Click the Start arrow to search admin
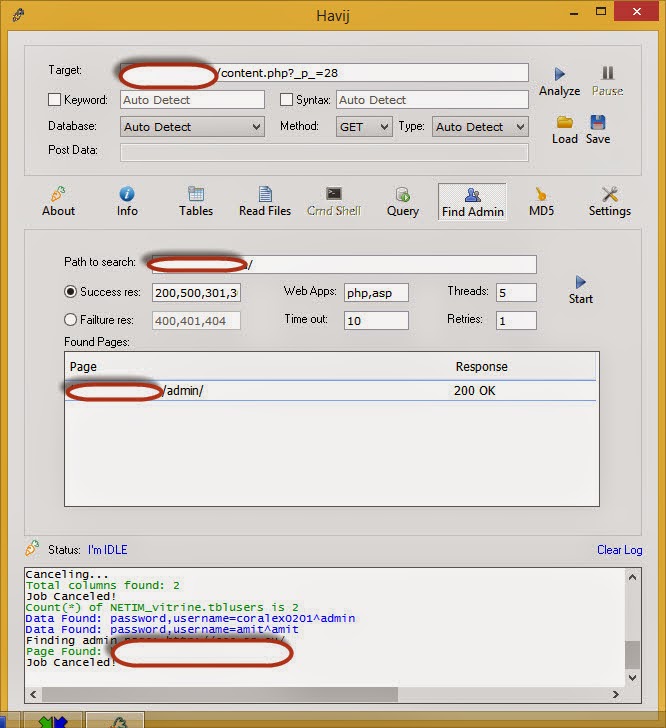 [x=581, y=282]
